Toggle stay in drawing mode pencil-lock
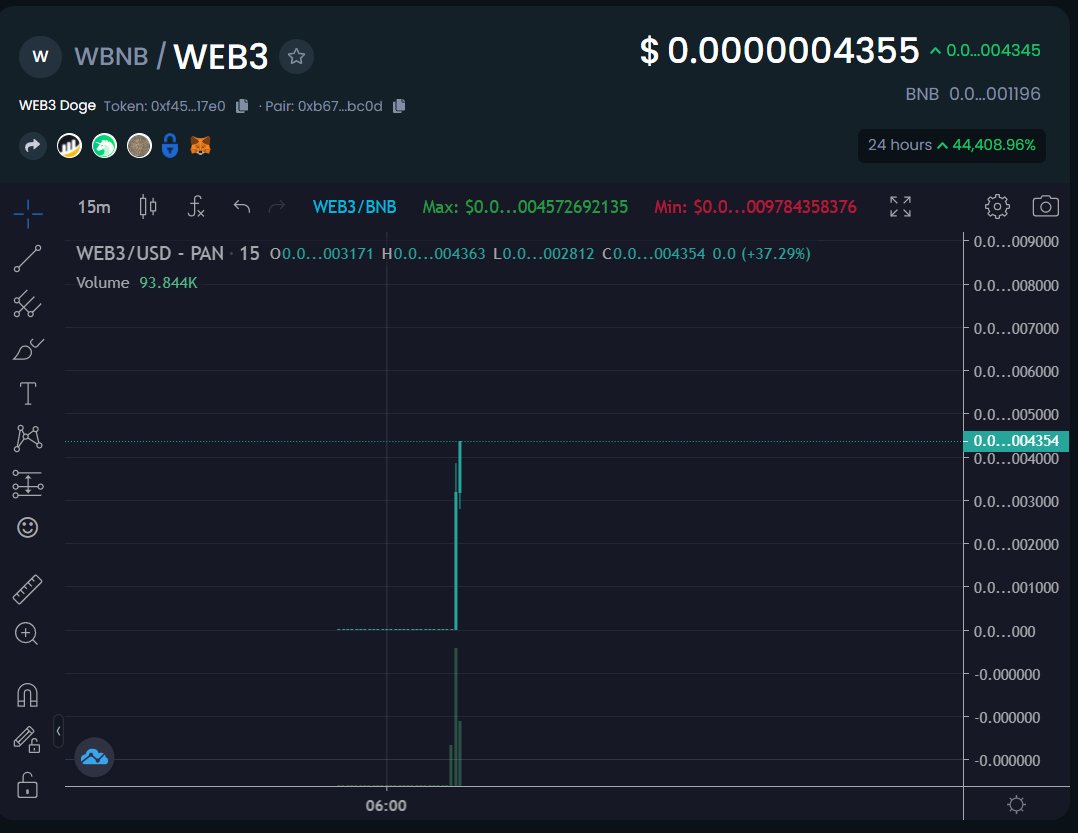Image resolution: width=1078 pixels, height=833 pixels. 28,740
